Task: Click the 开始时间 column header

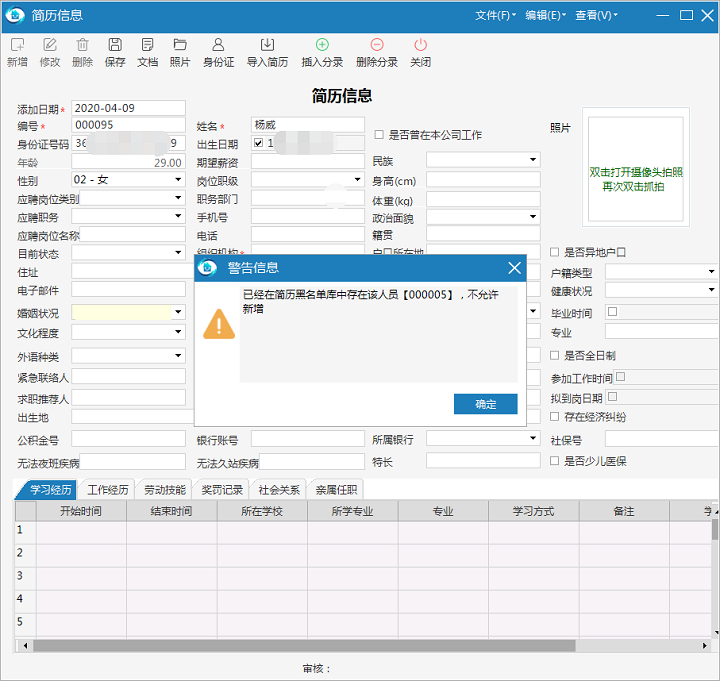Action: [x=81, y=511]
